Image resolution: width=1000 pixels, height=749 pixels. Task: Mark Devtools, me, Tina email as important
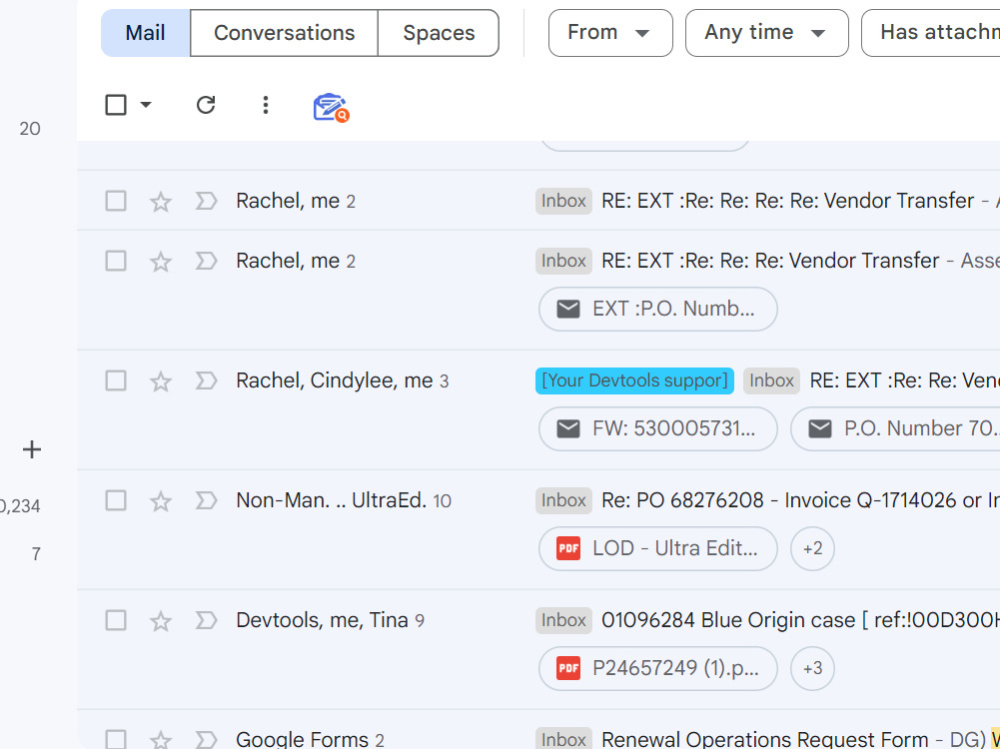(x=206, y=620)
